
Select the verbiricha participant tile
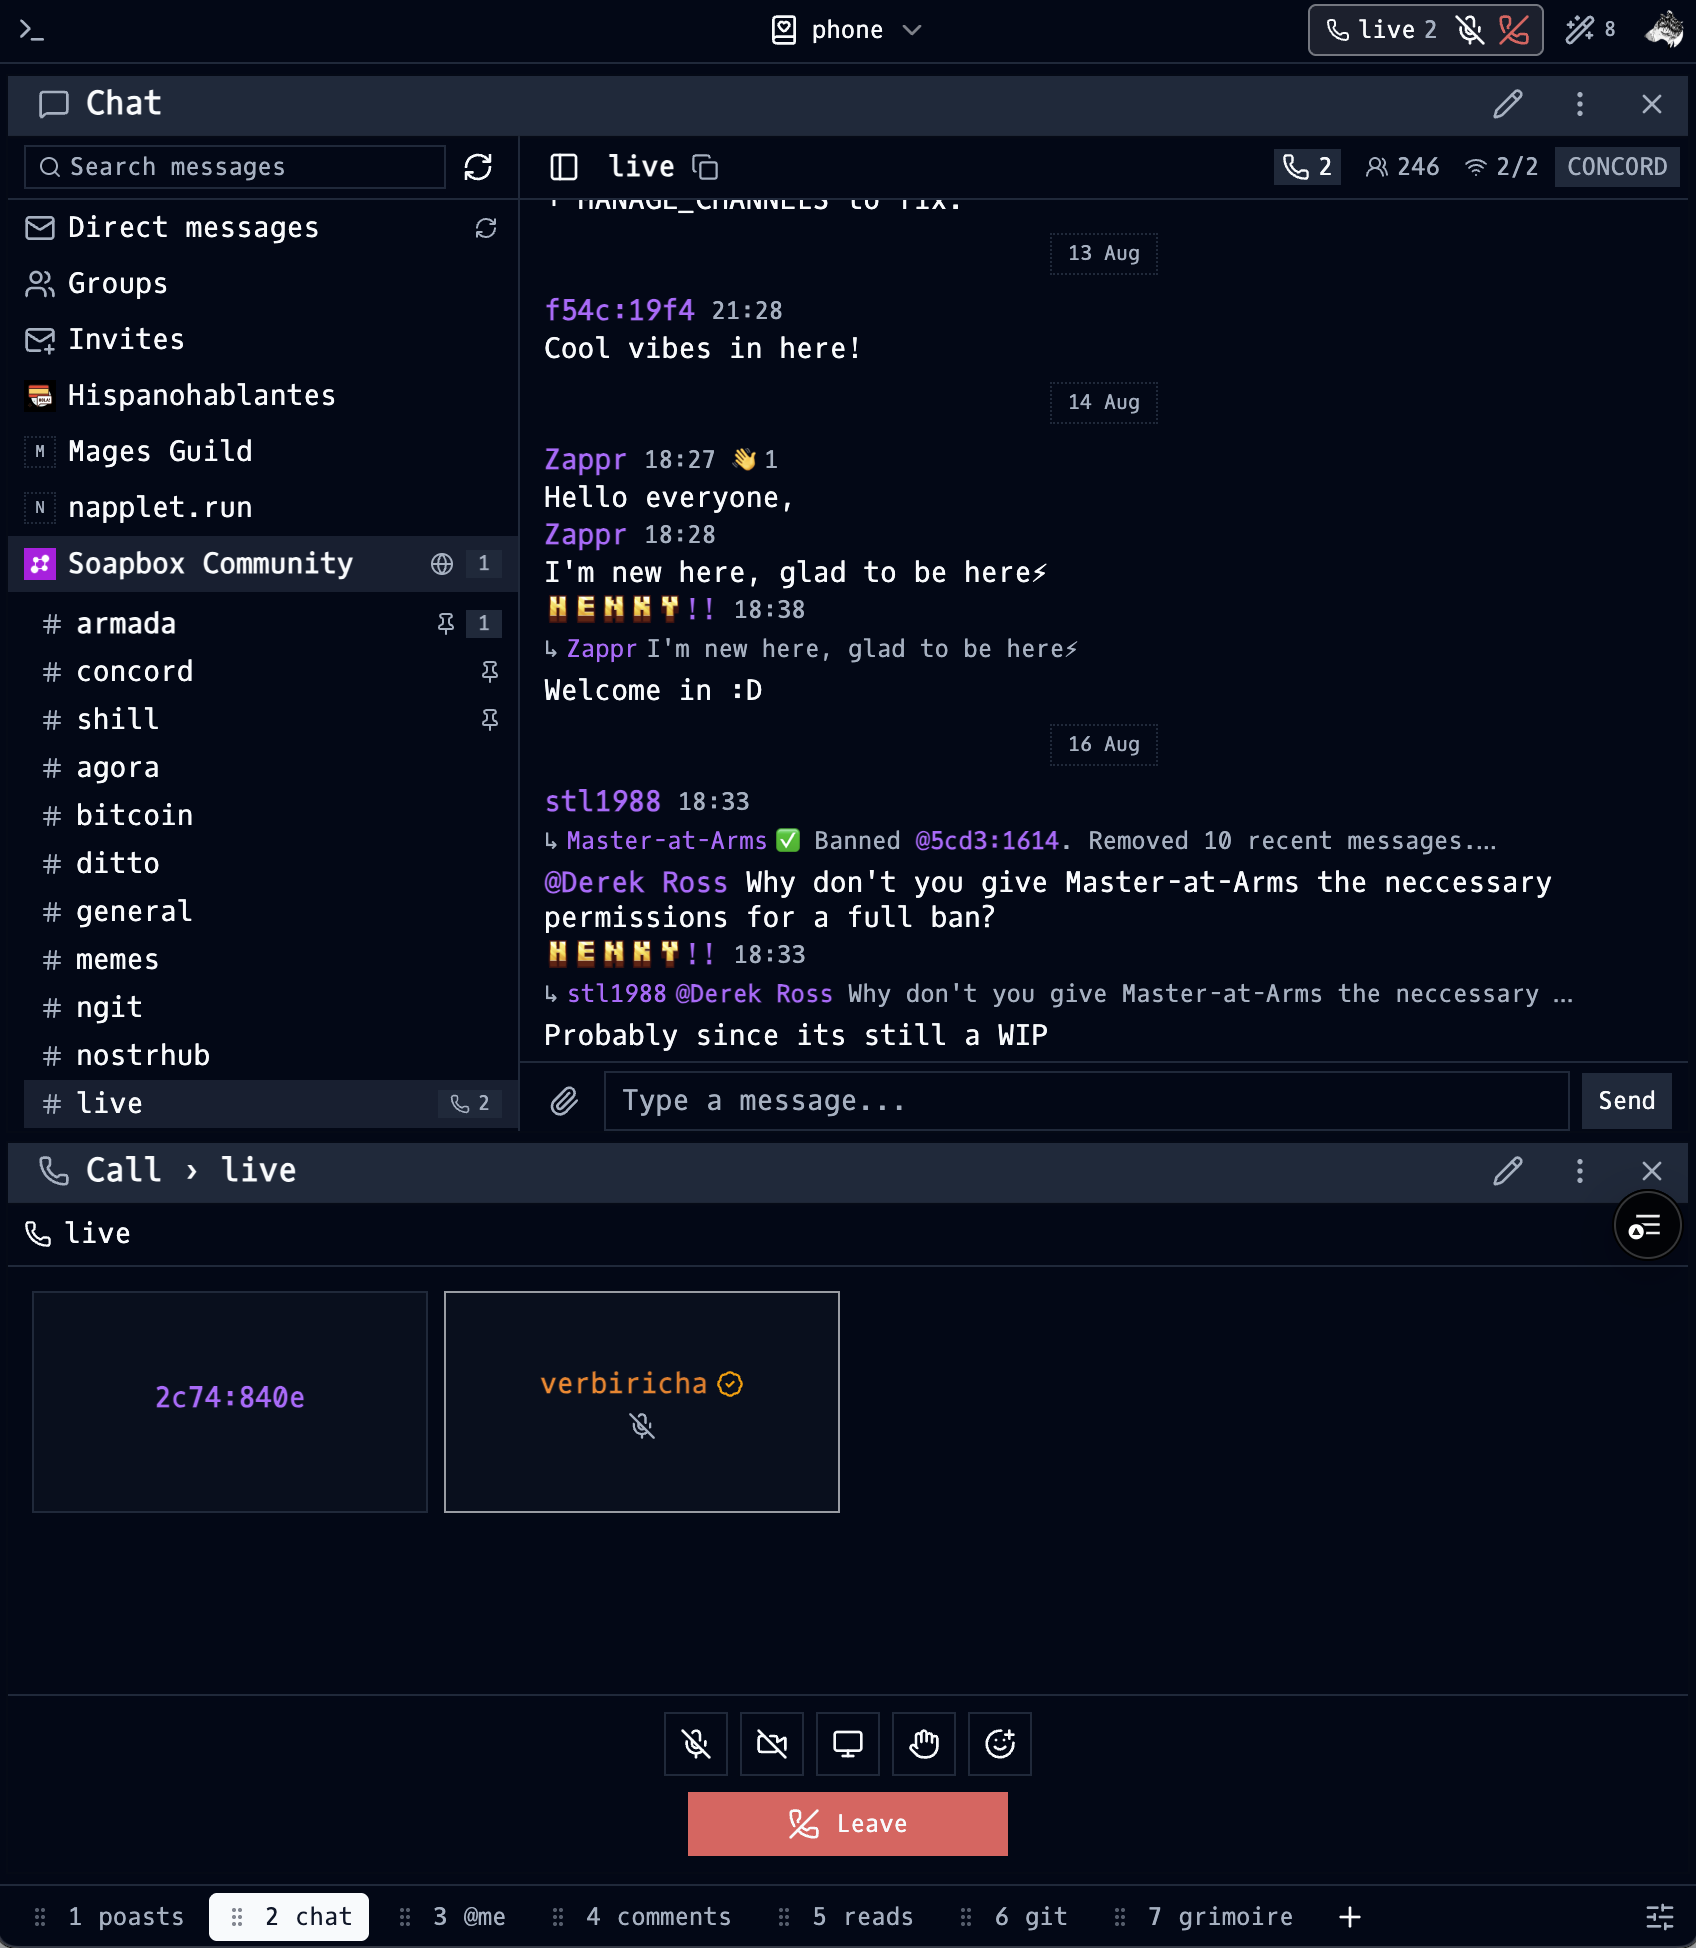(x=642, y=1402)
